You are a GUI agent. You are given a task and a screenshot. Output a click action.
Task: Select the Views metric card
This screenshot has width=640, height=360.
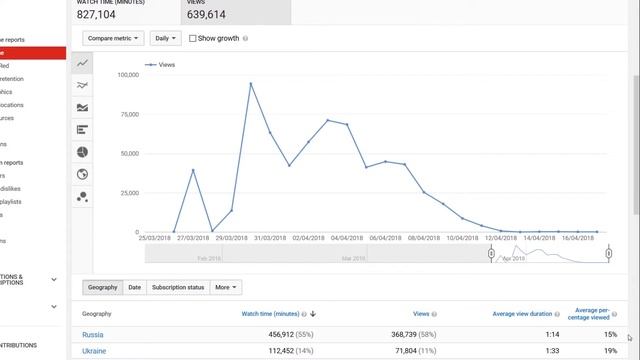[236, 12]
